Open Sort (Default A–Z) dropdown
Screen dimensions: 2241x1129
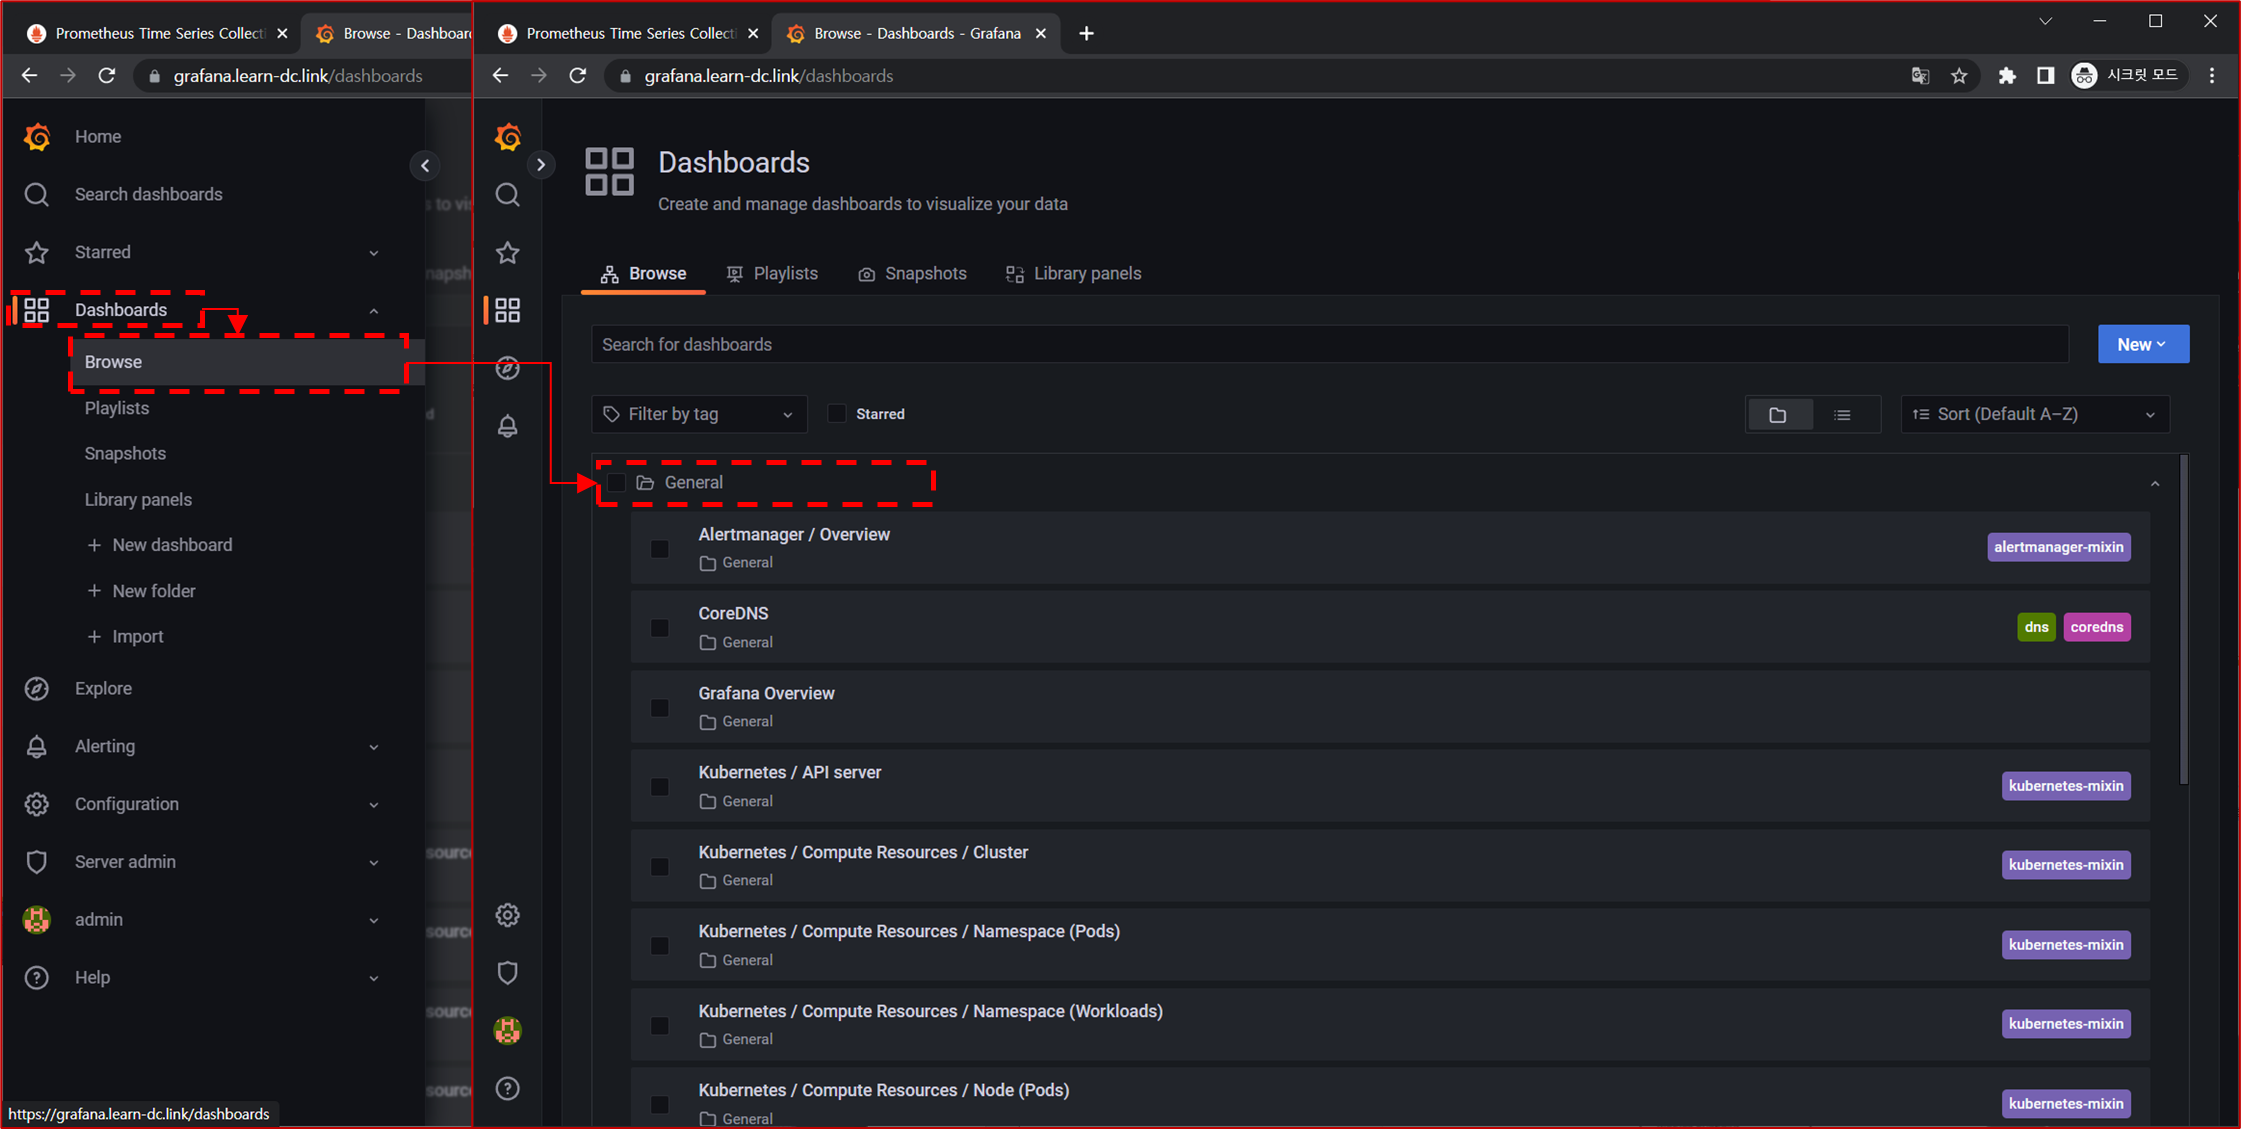tap(2034, 414)
